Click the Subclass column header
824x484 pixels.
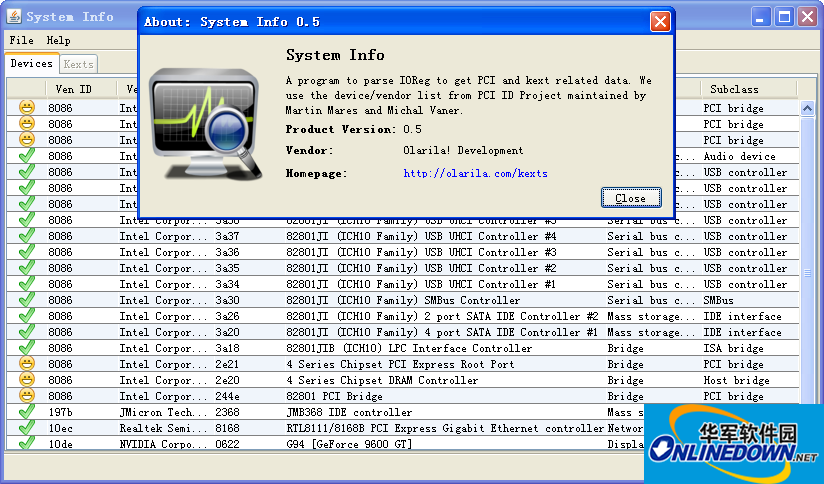[x=734, y=89]
